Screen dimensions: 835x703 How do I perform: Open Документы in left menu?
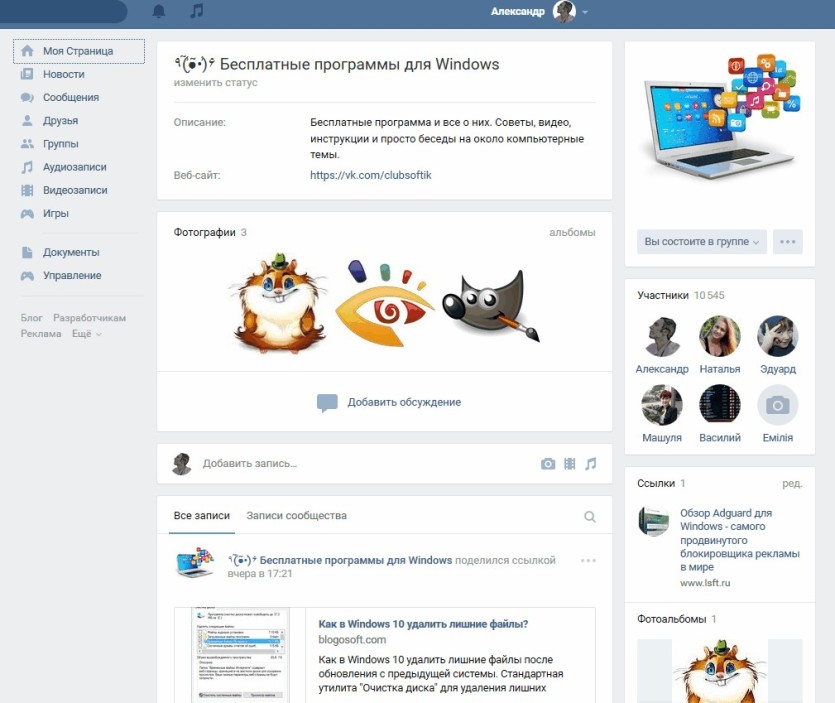point(71,252)
